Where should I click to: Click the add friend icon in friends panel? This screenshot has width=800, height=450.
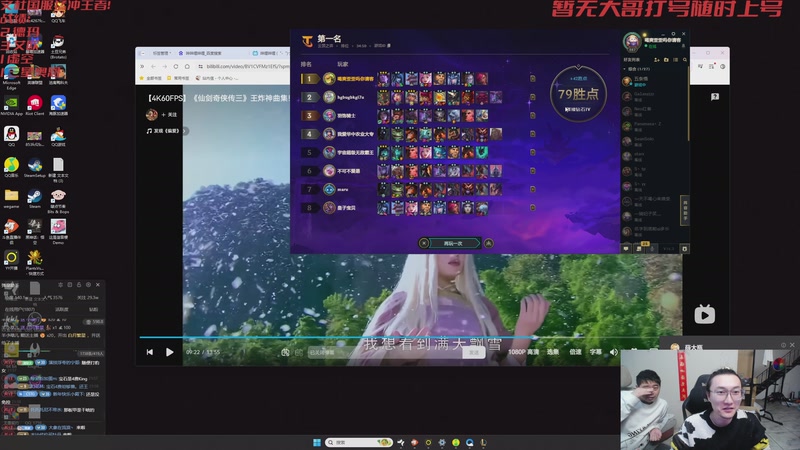657,60
